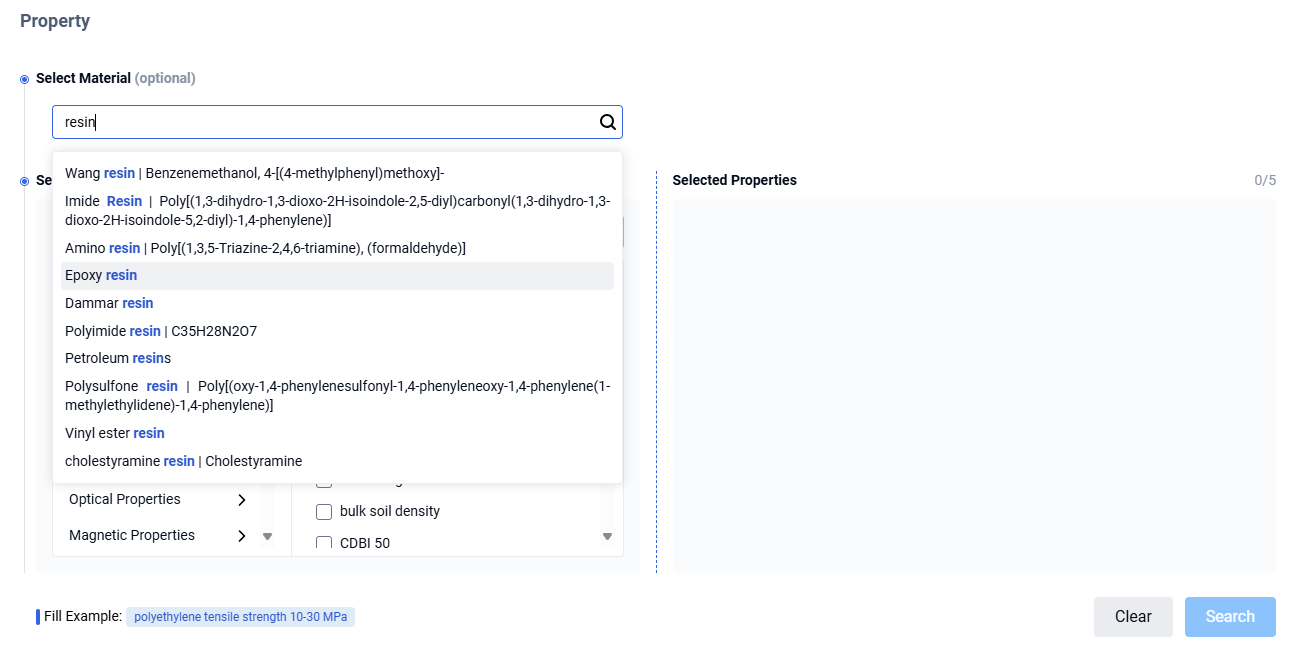Image resolution: width=1296 pixels, height=653 pixels.
Task: Click the Clear button
Action: (x=1132, y=617)
